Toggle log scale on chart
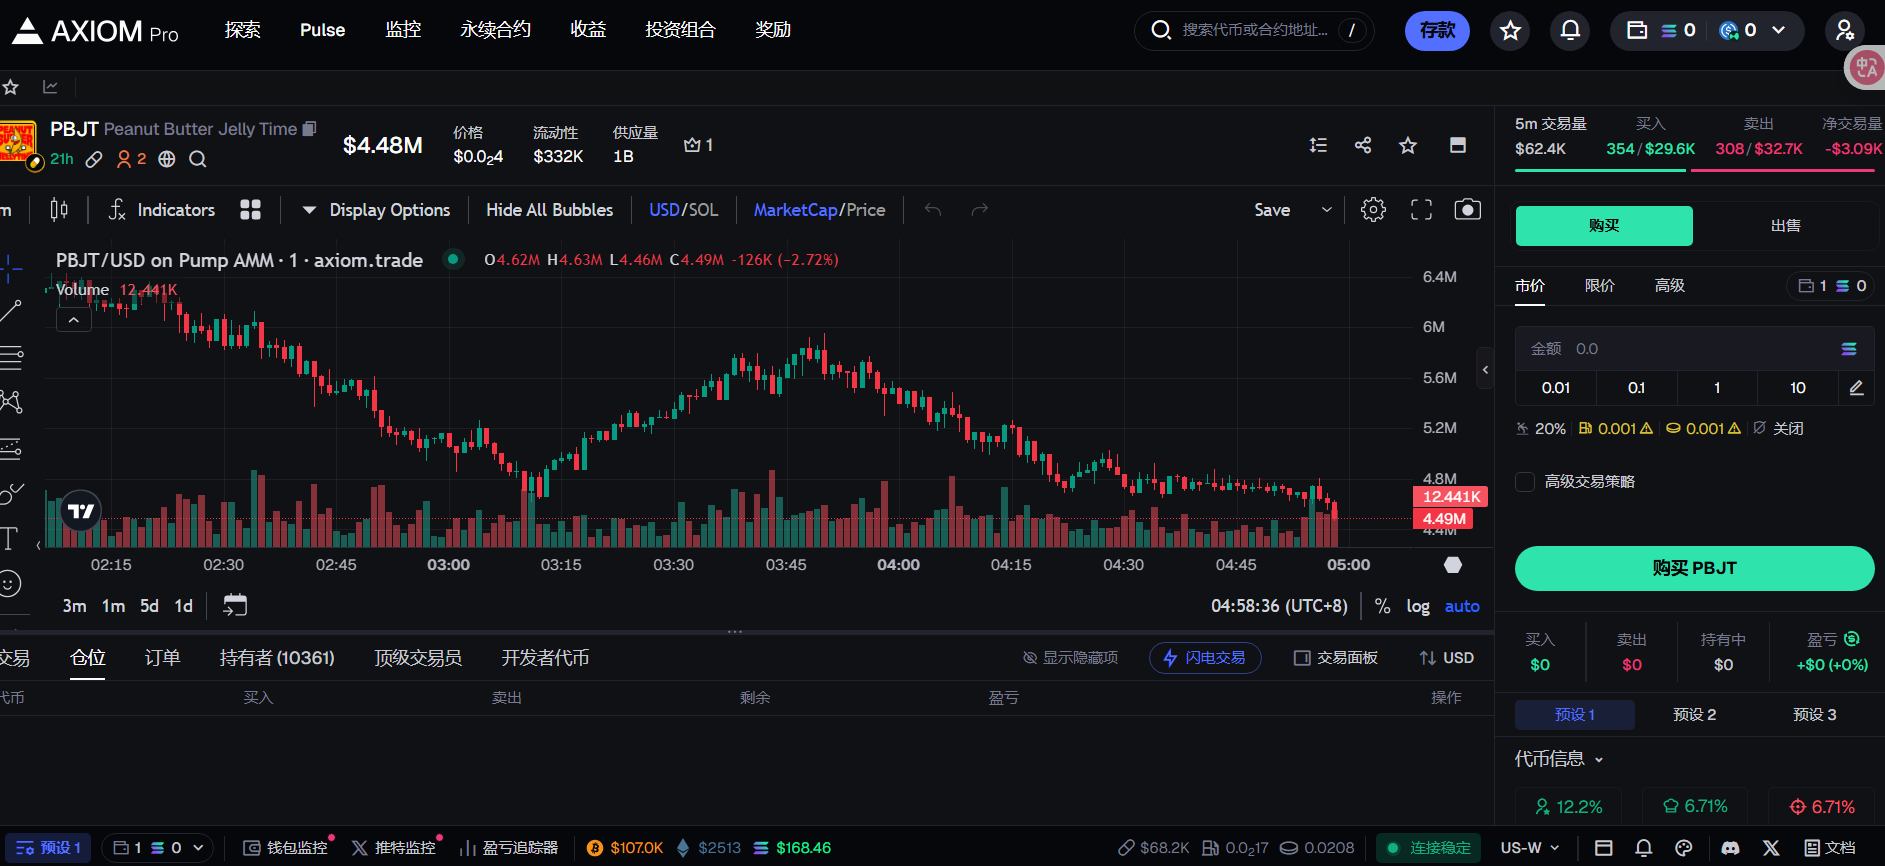1885x866 pixels. [x=1418, y=606]
